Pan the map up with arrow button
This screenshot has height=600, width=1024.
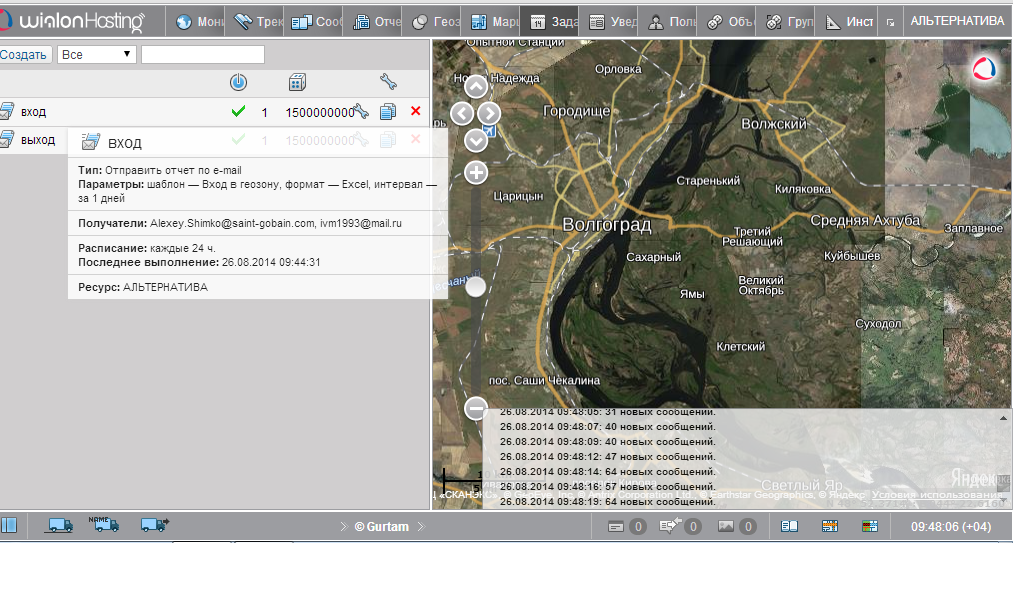point(476,88)
